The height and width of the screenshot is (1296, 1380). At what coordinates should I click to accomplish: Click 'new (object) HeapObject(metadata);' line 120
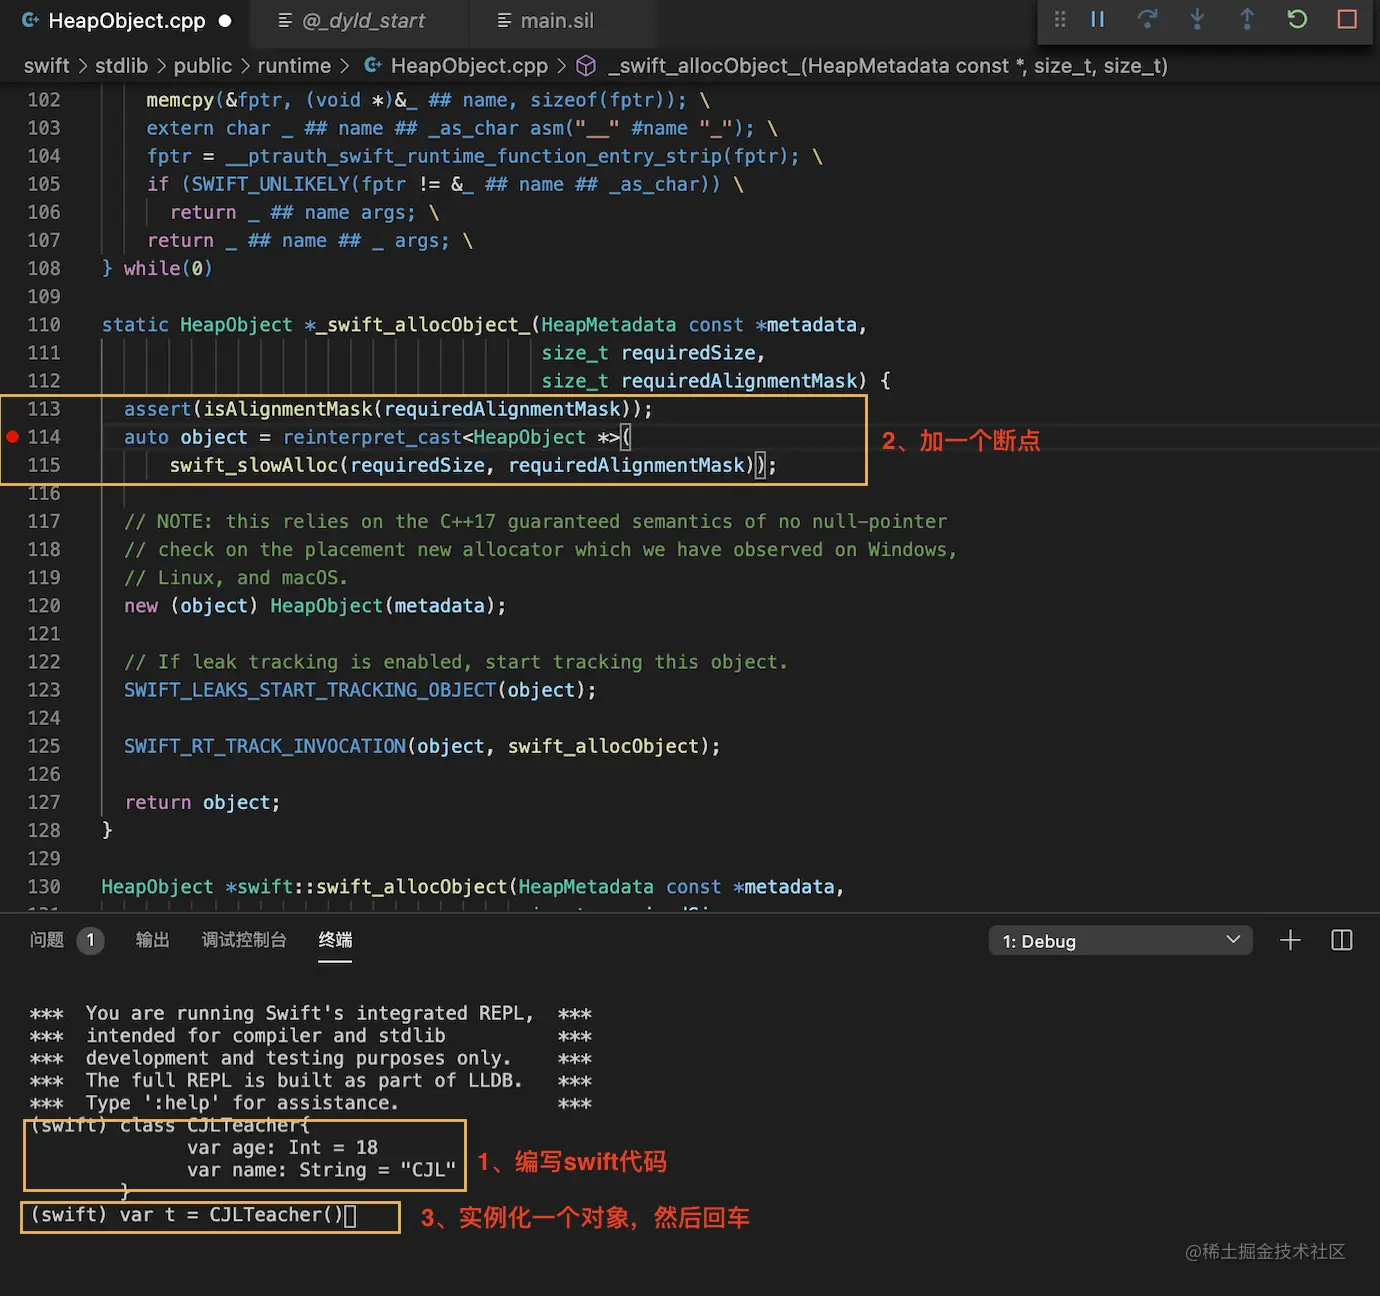tap(315, 606)
